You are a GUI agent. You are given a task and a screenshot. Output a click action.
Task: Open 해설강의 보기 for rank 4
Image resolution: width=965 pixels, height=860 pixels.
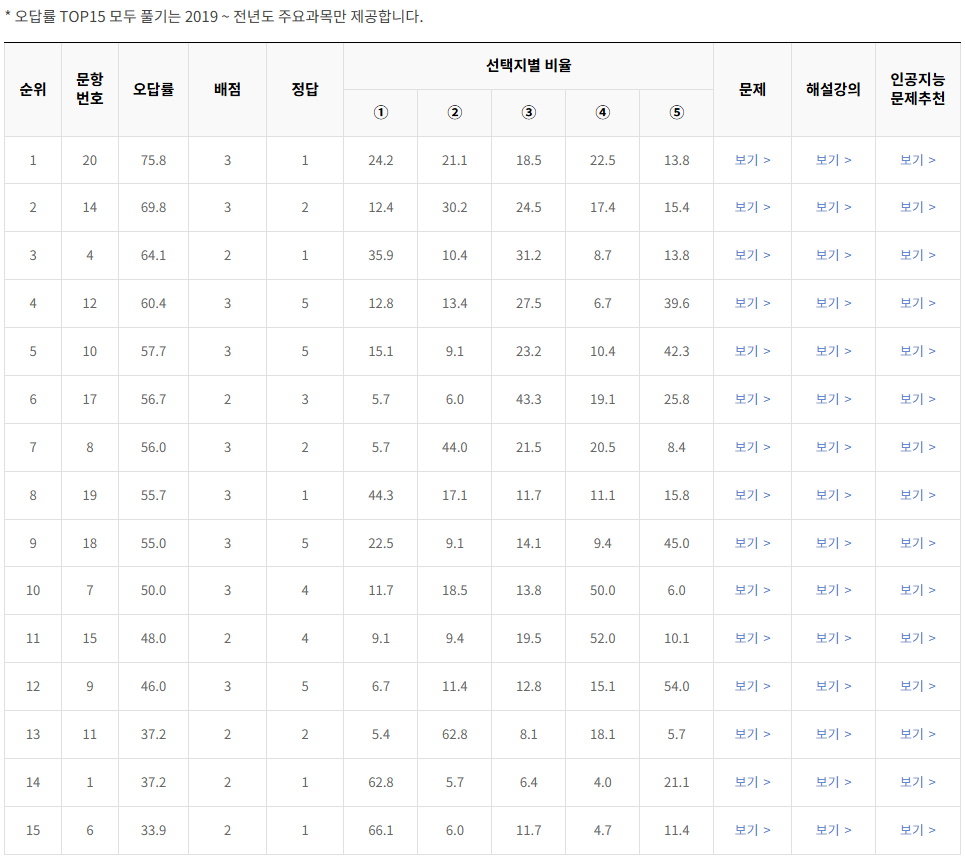tap(833, 303)
